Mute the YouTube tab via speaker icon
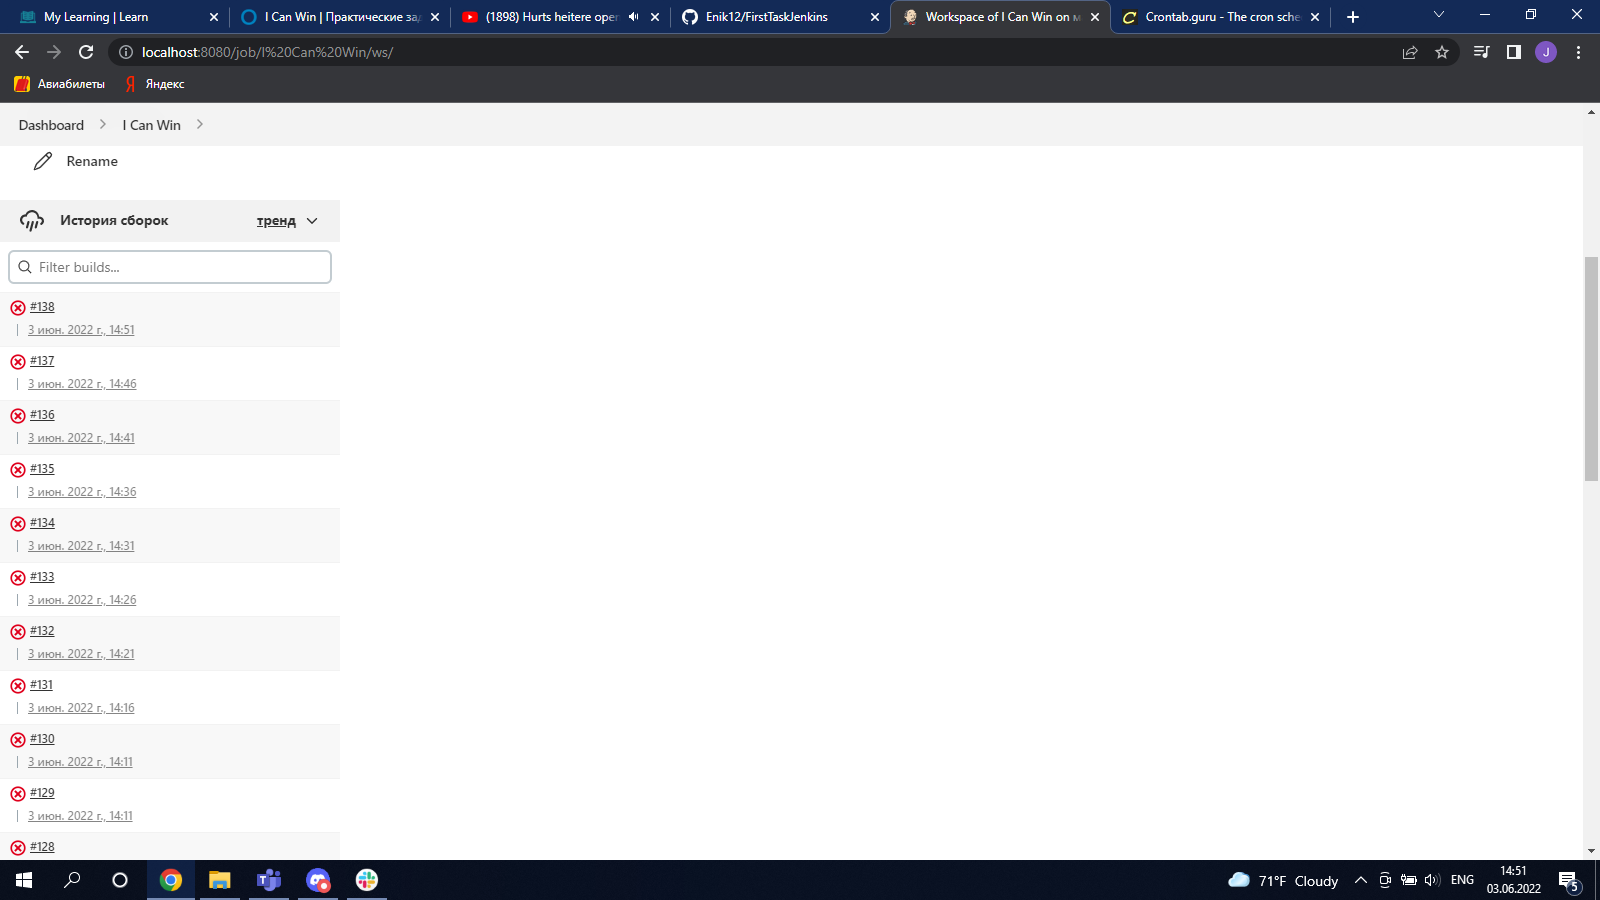 click(x=633, y=17)
